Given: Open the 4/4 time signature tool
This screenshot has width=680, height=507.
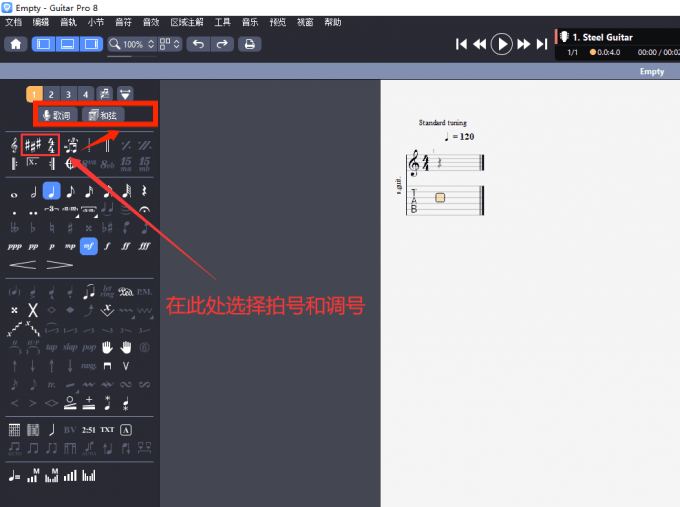Looking at the screenshot, I should (x=52, y=145).
